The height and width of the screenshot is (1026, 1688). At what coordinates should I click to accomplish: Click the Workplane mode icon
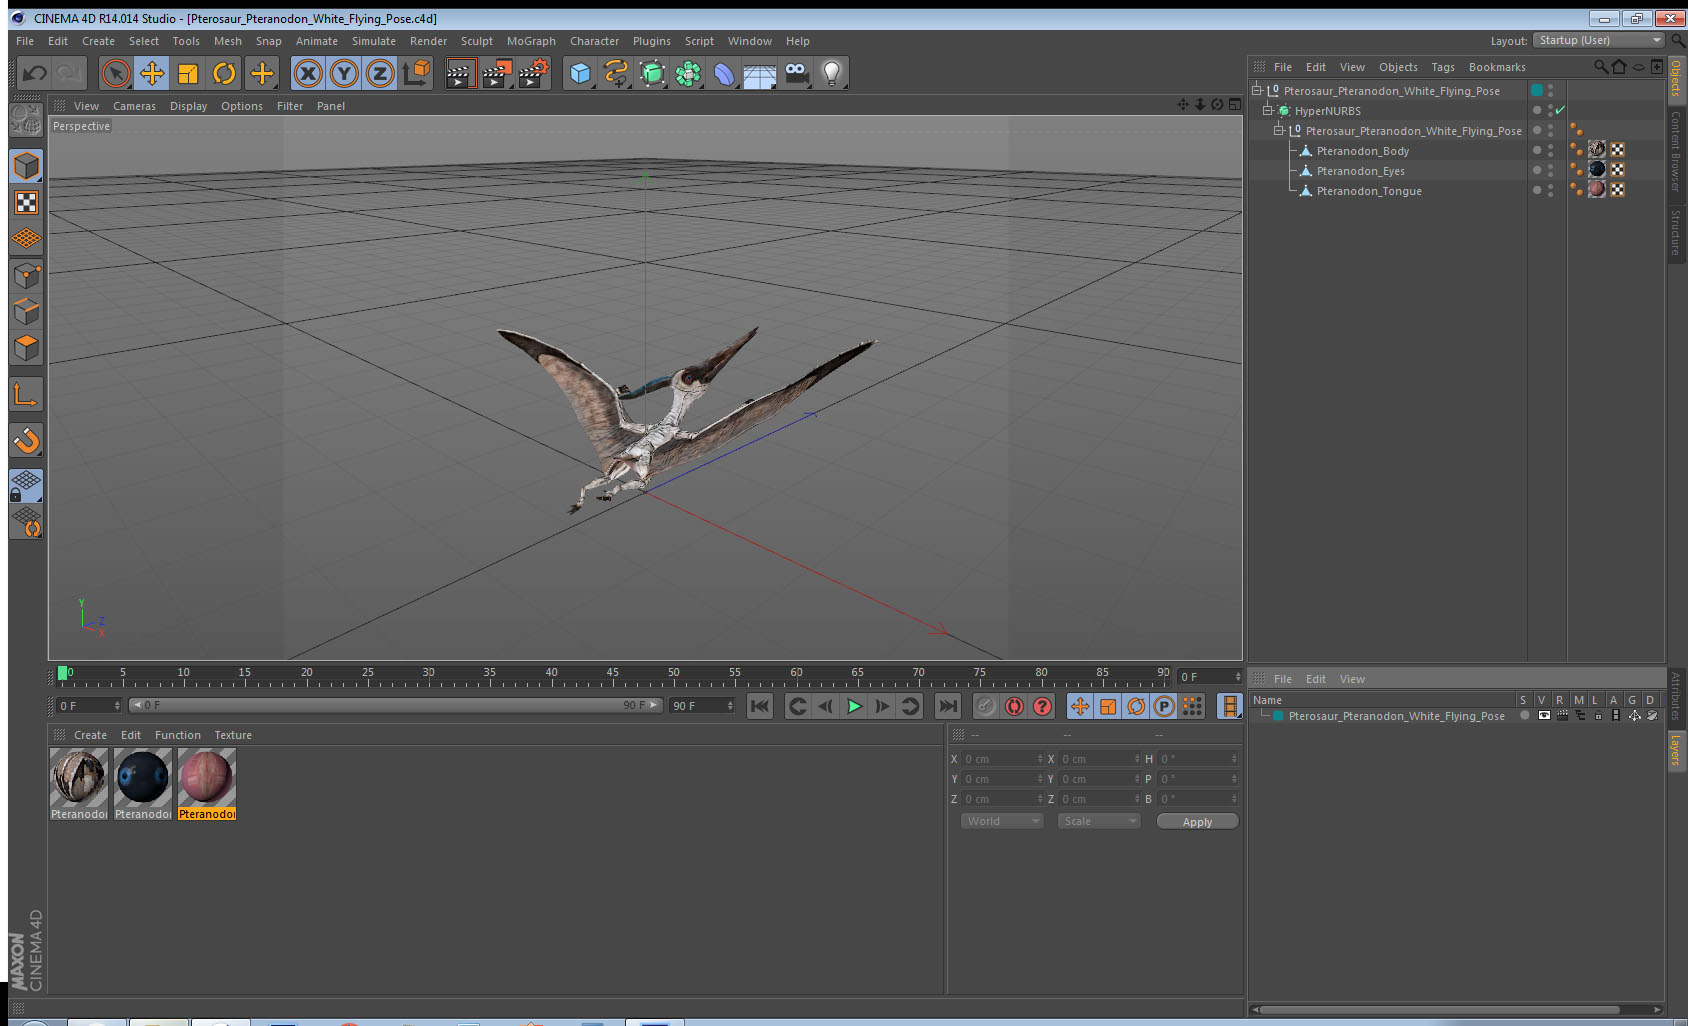point(27,239)
